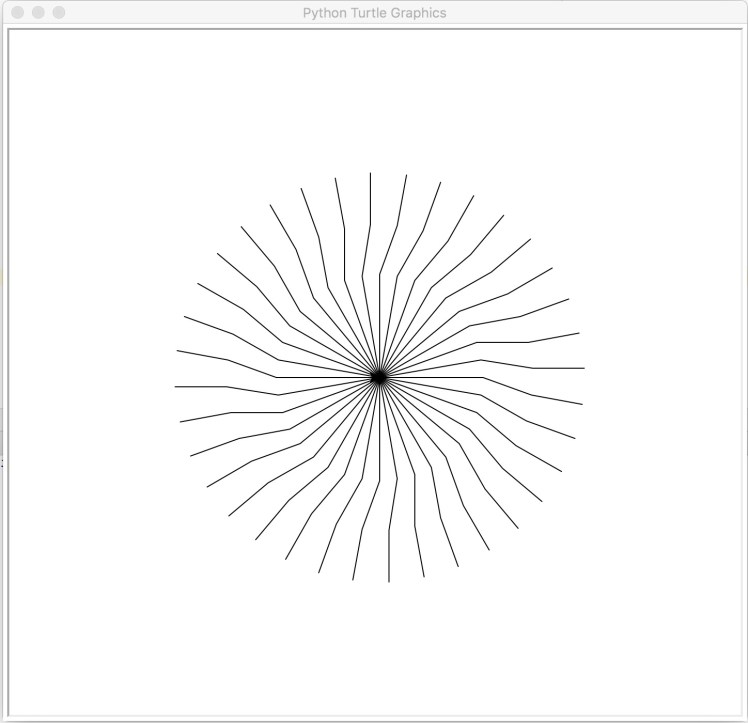Screen dimensions: 748x723
Task: Click title bar between zoom button and title
Action: (x=180, y=13)
